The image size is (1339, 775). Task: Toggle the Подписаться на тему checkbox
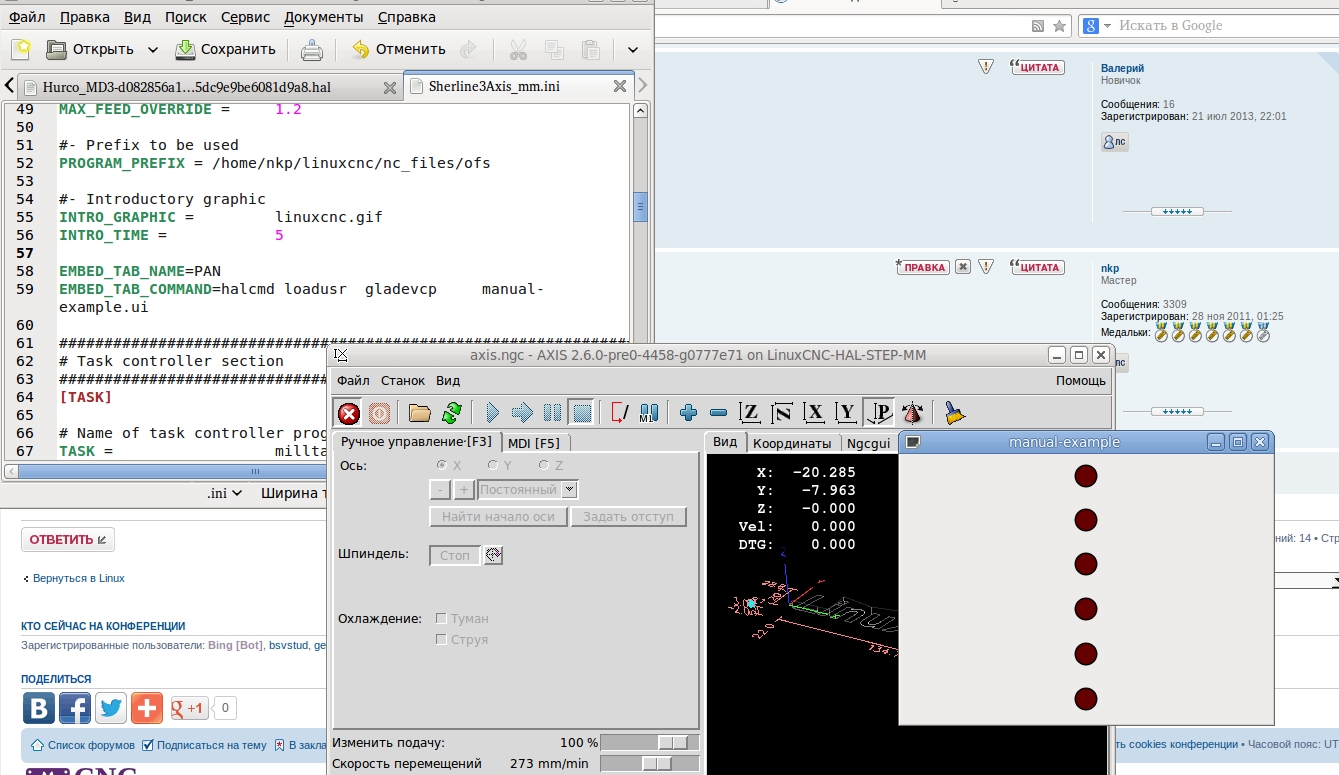148,745
